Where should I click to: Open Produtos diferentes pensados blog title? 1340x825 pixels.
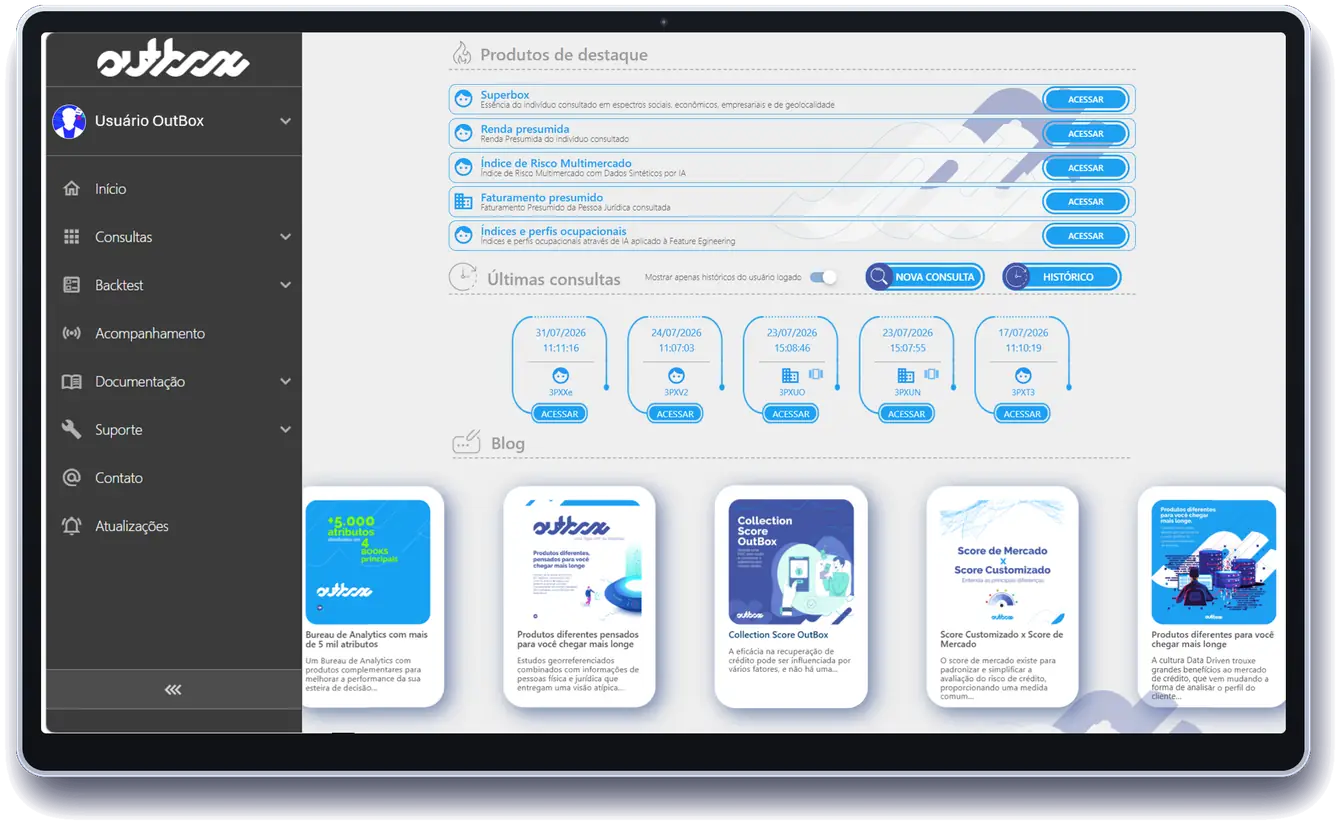coord(578,639)
